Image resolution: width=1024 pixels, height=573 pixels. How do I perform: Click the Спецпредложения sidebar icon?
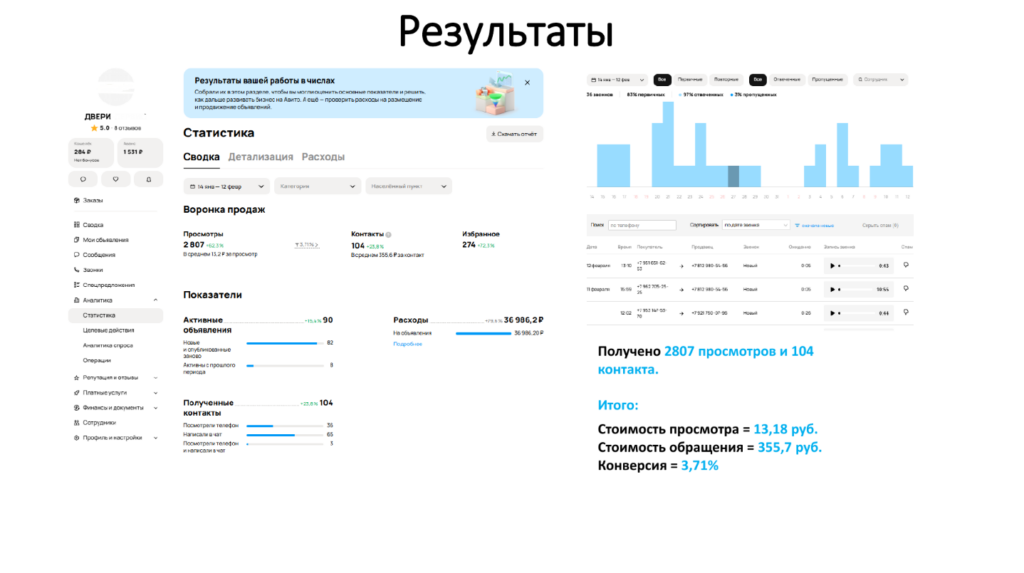pos(76,285)
